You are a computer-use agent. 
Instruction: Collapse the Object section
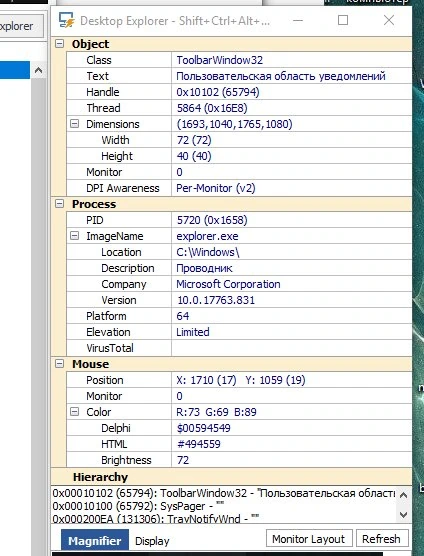[x=60, y=44]
